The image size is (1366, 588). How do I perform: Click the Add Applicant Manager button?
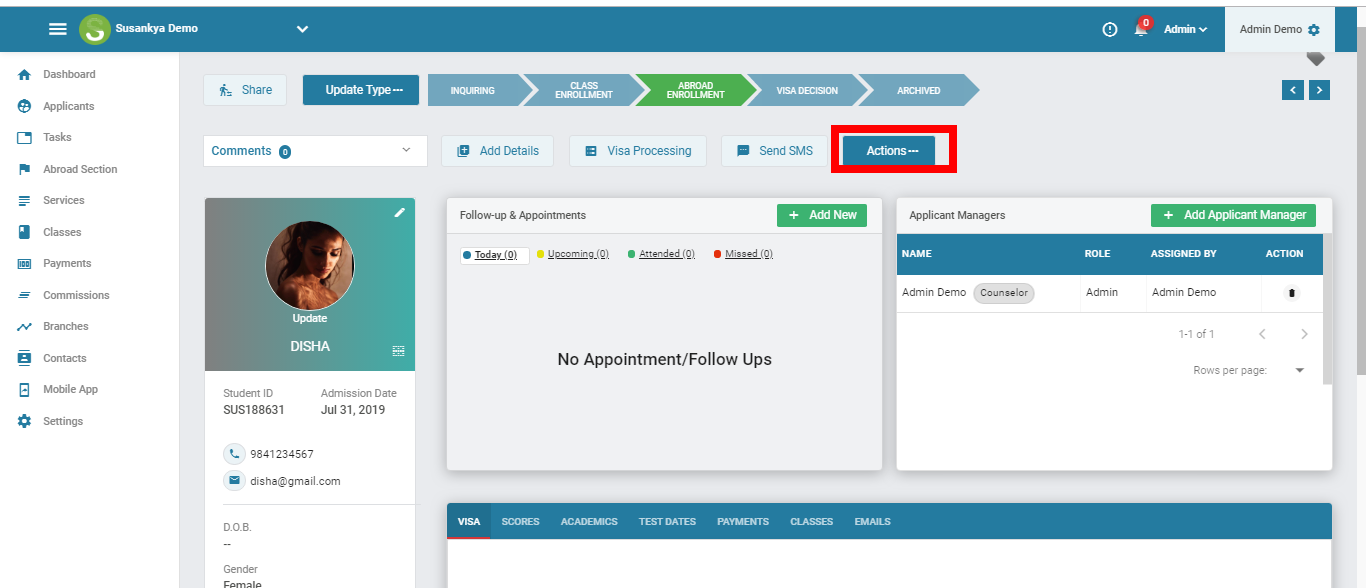click(x=1233, y=215)
